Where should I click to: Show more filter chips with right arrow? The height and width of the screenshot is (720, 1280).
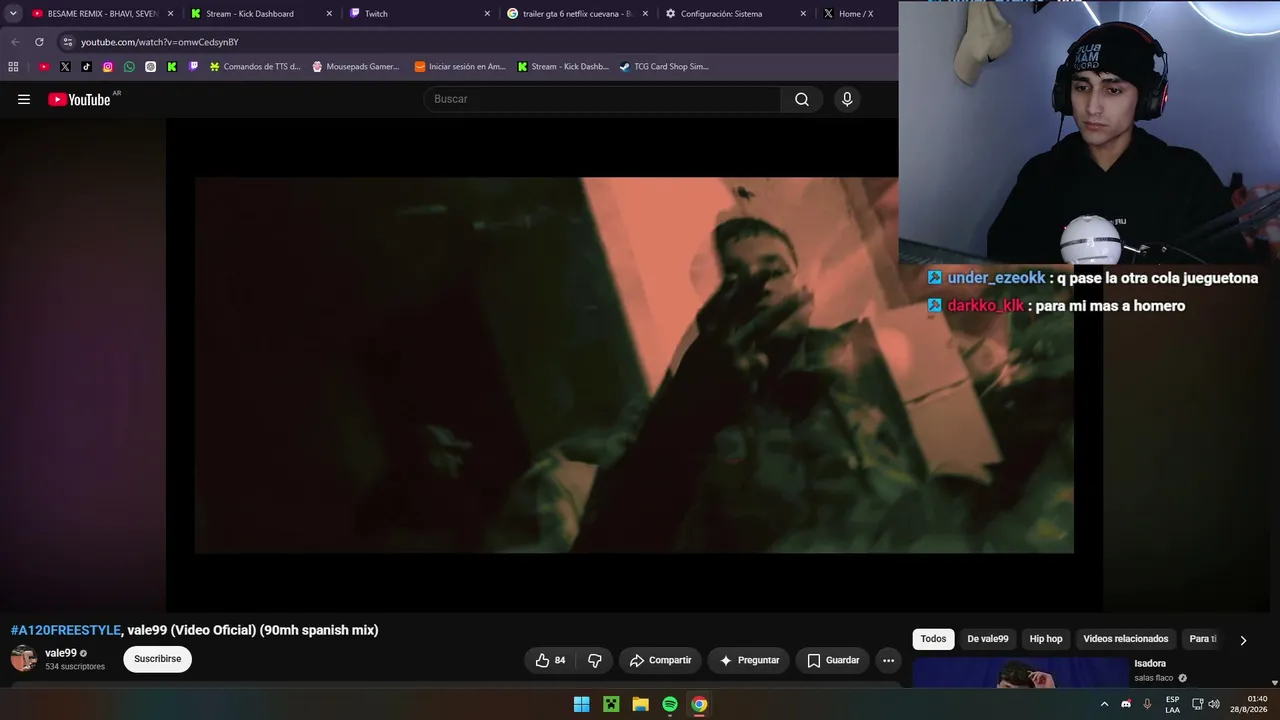[x=1243, y=640]
